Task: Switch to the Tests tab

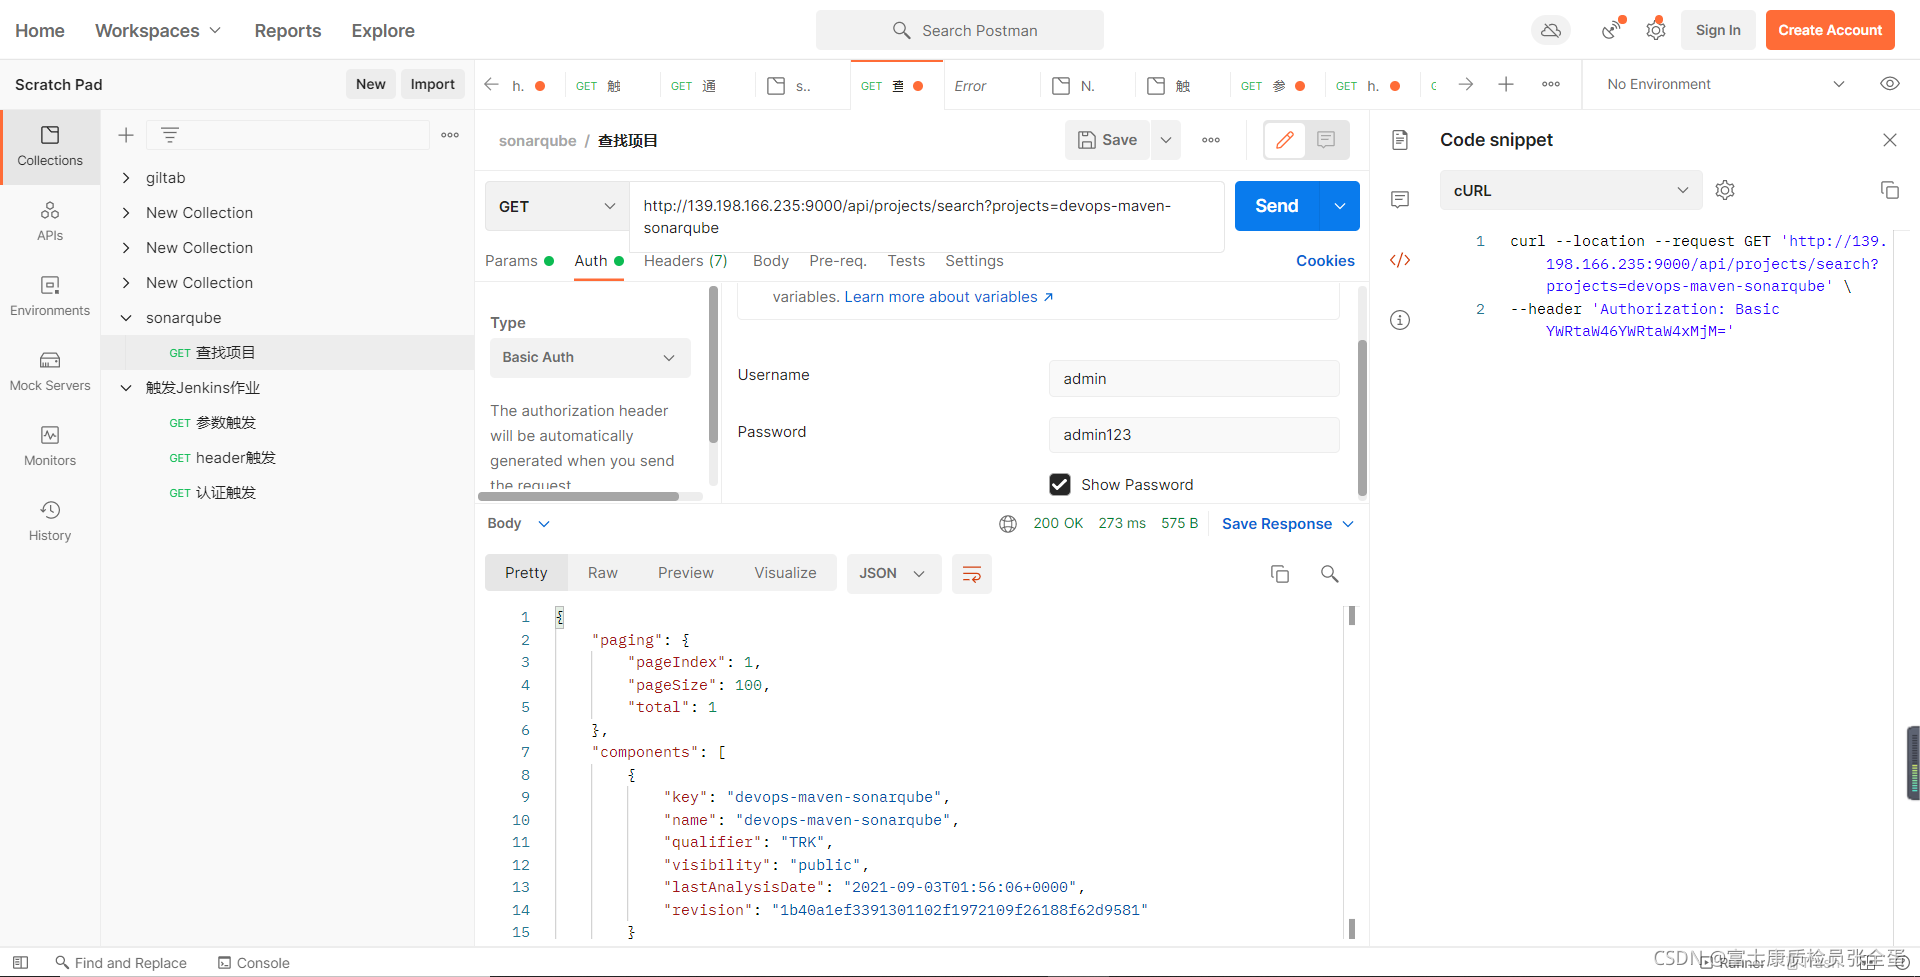Action: point(906,261)
